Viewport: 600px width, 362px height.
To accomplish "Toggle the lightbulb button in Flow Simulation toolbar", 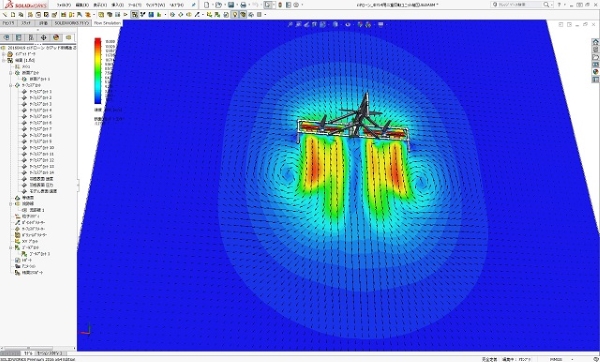I will pos(235,15).
